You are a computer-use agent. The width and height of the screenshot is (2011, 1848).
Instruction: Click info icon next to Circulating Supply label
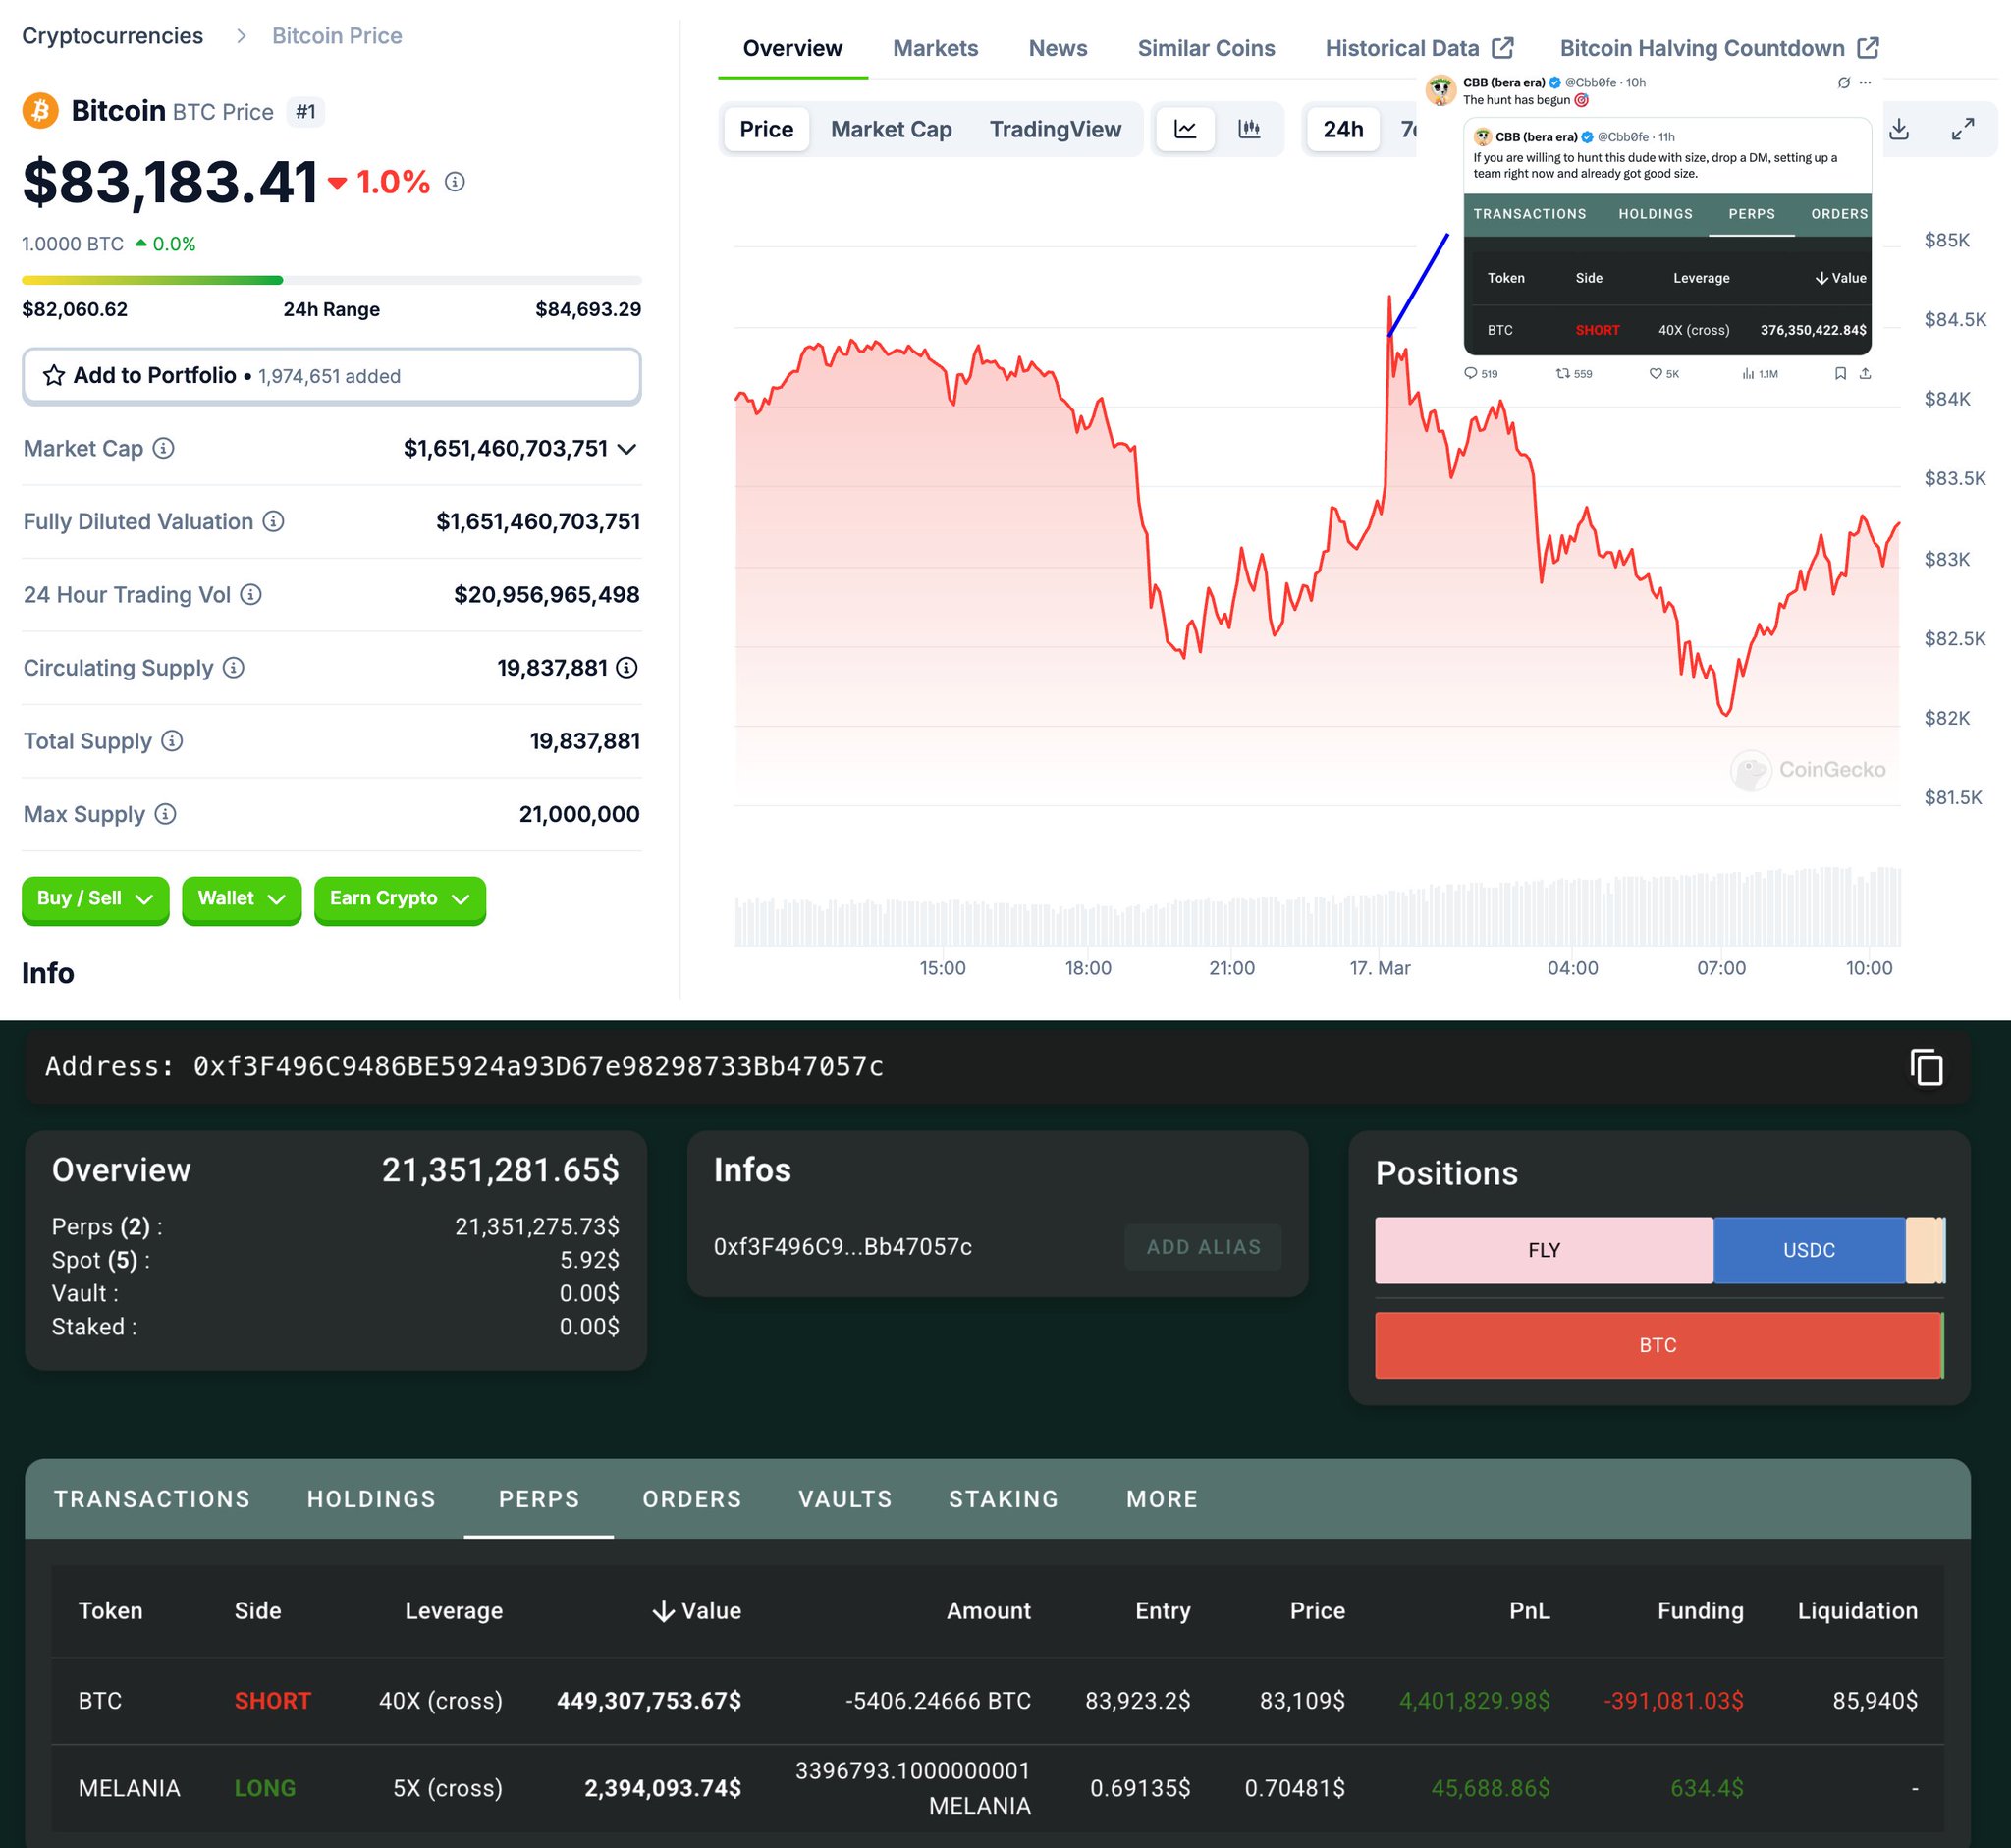click(x=233, y=667)
